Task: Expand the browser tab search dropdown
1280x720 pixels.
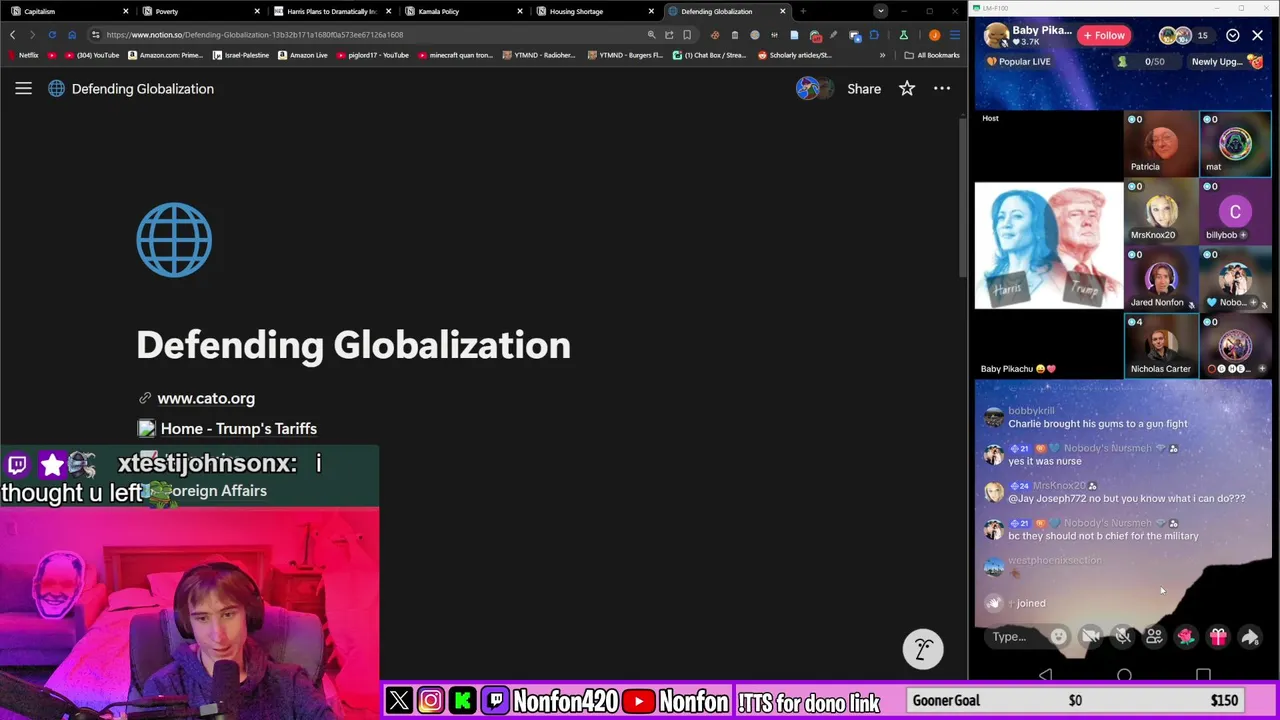Action: (880, 11)
